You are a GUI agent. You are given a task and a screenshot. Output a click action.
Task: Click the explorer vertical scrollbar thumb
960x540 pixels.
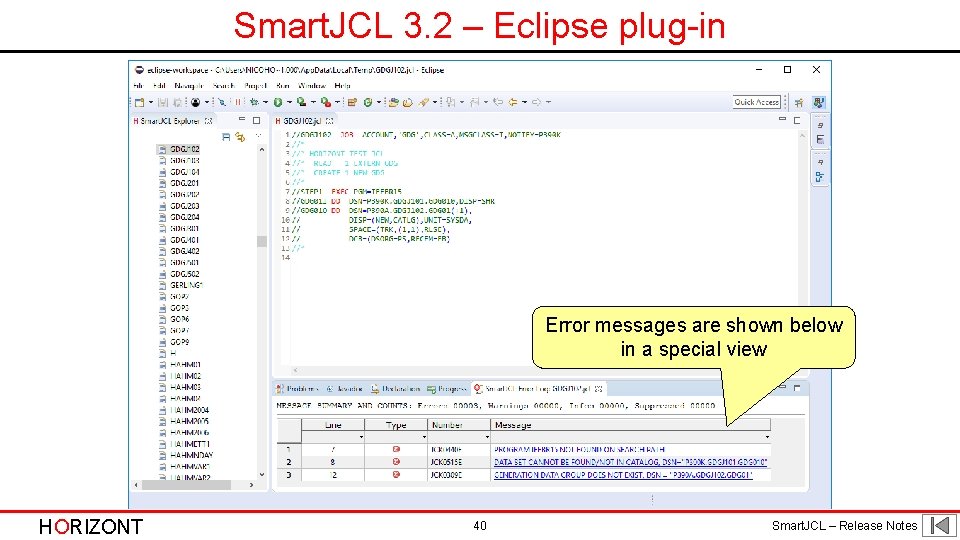[262, 241]
